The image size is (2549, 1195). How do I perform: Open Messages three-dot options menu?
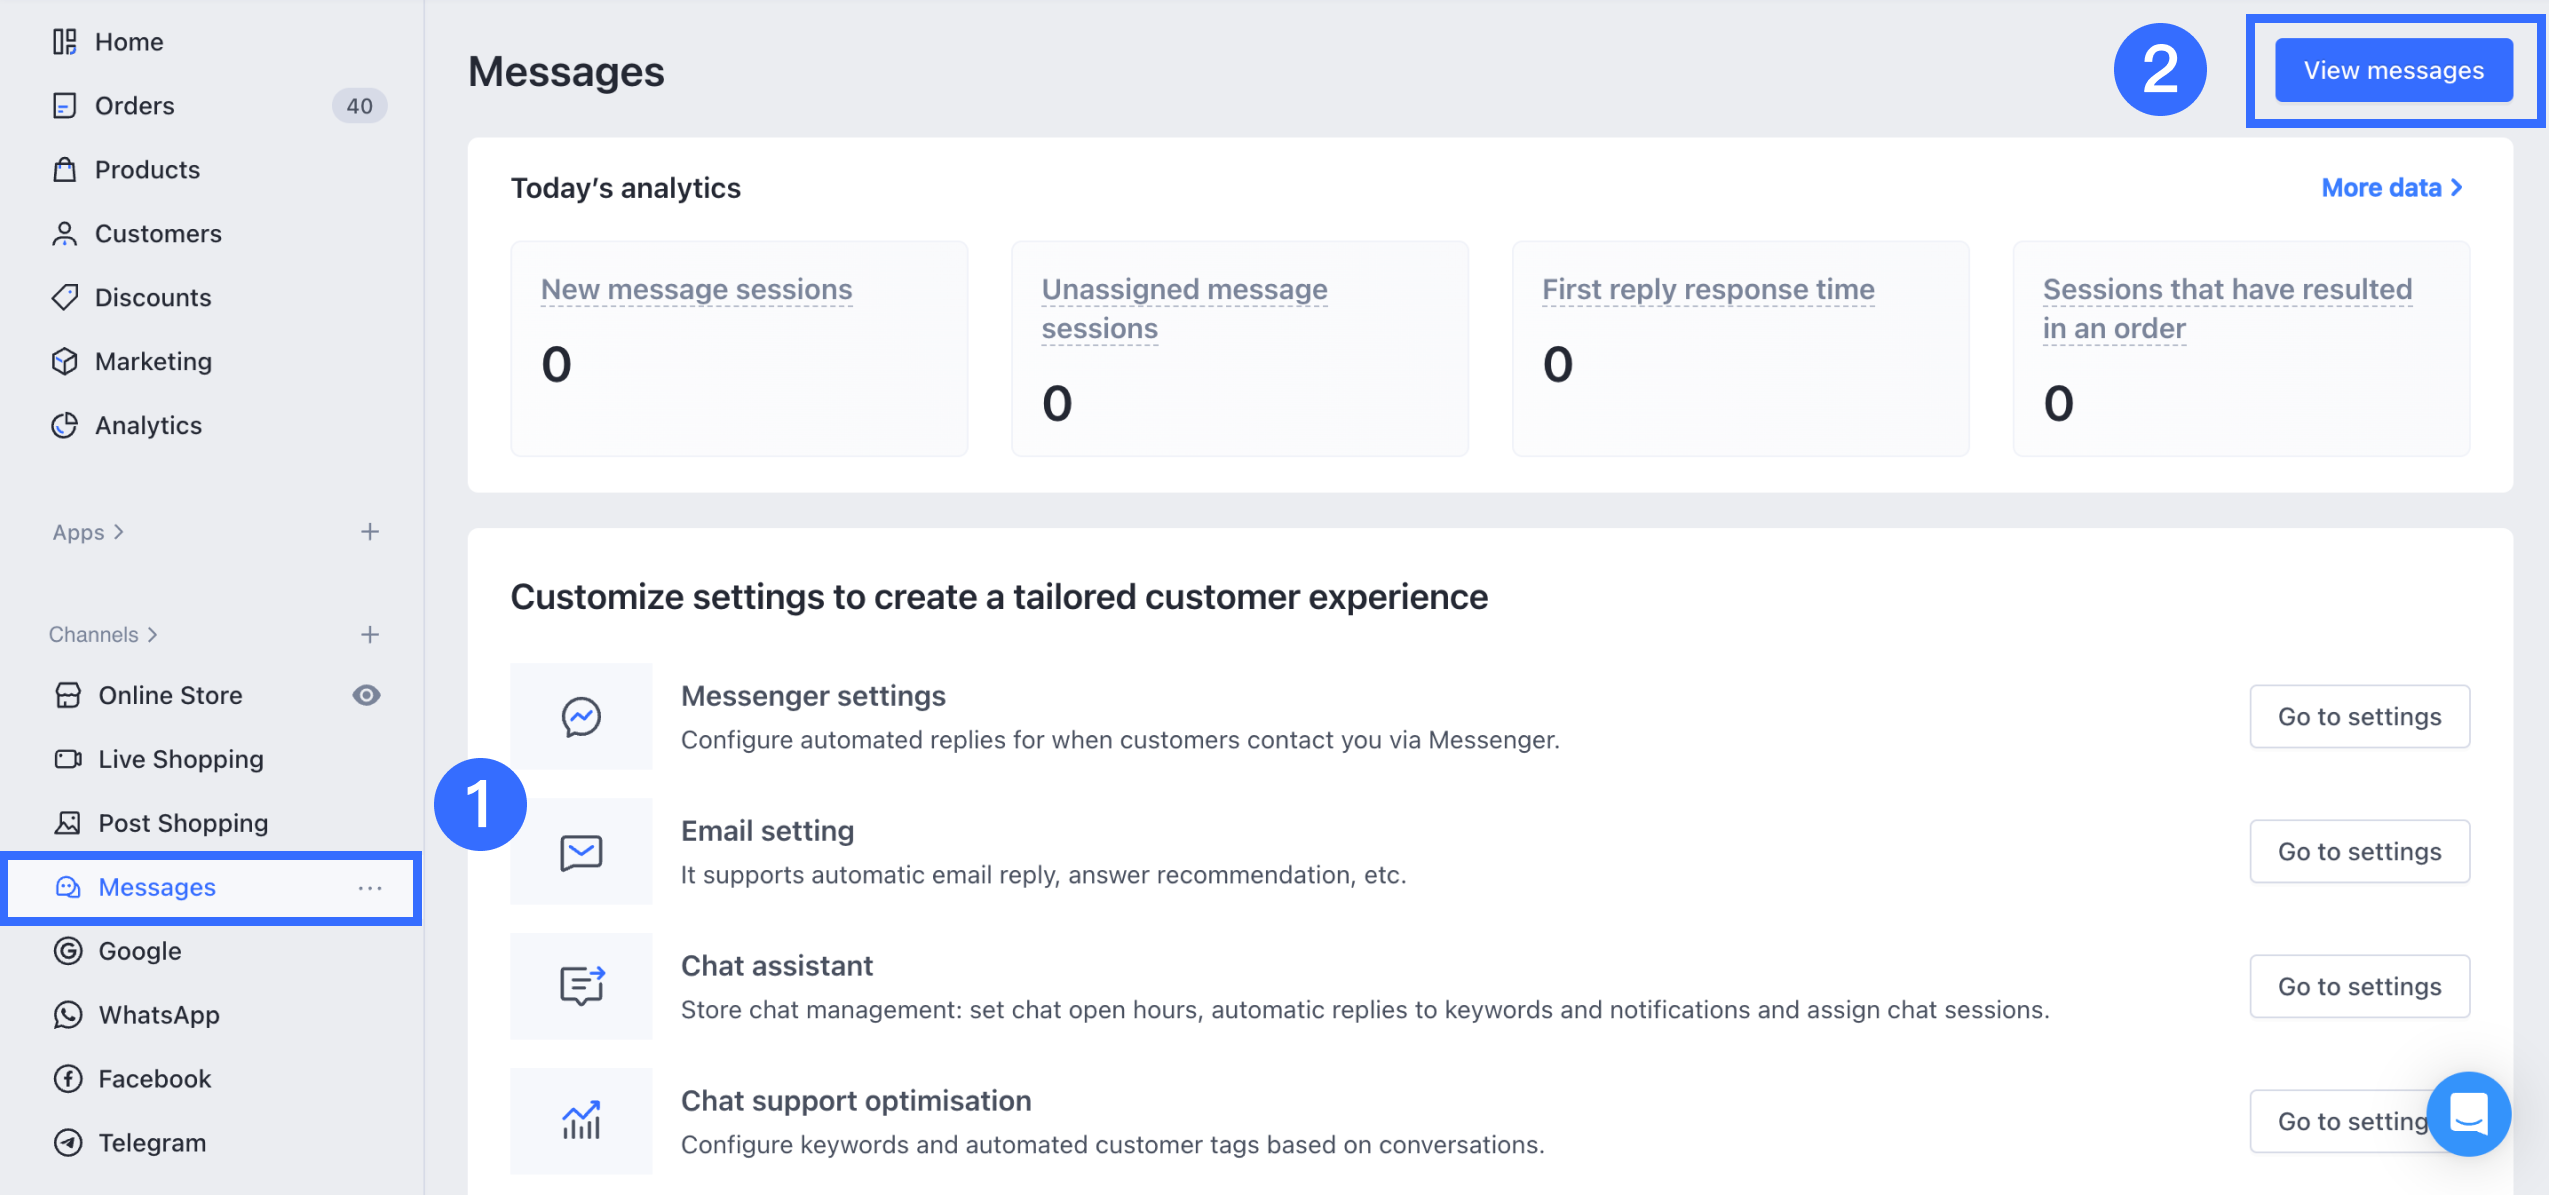coord(370,888)
